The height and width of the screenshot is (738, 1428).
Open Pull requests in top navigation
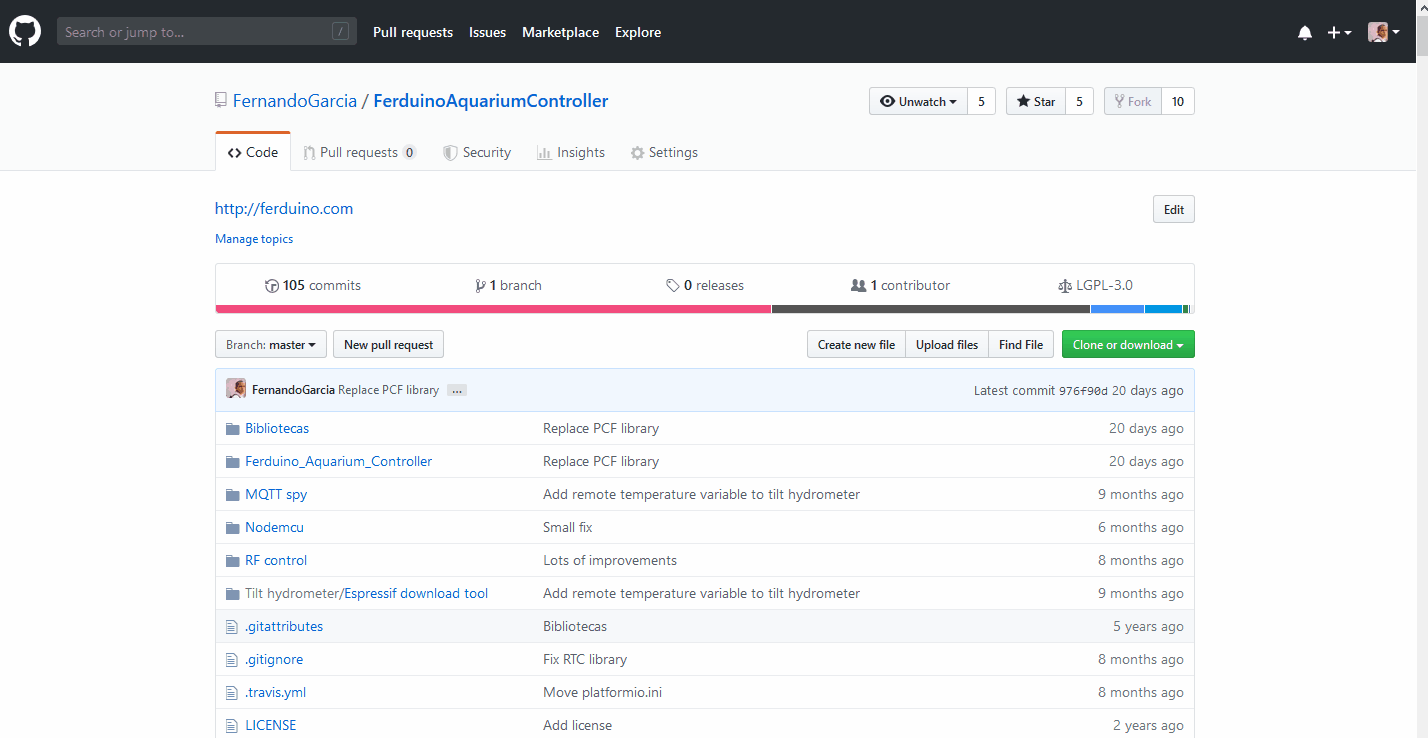tap(413, 32)
